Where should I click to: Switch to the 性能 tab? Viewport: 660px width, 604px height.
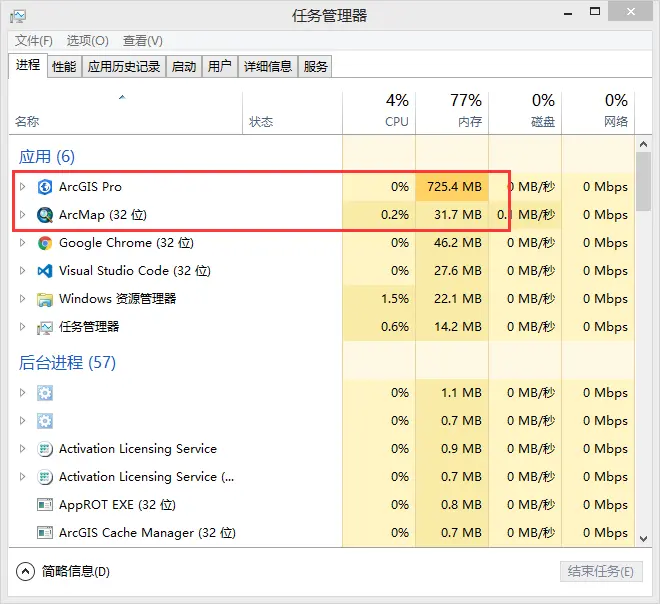(64, 67)
